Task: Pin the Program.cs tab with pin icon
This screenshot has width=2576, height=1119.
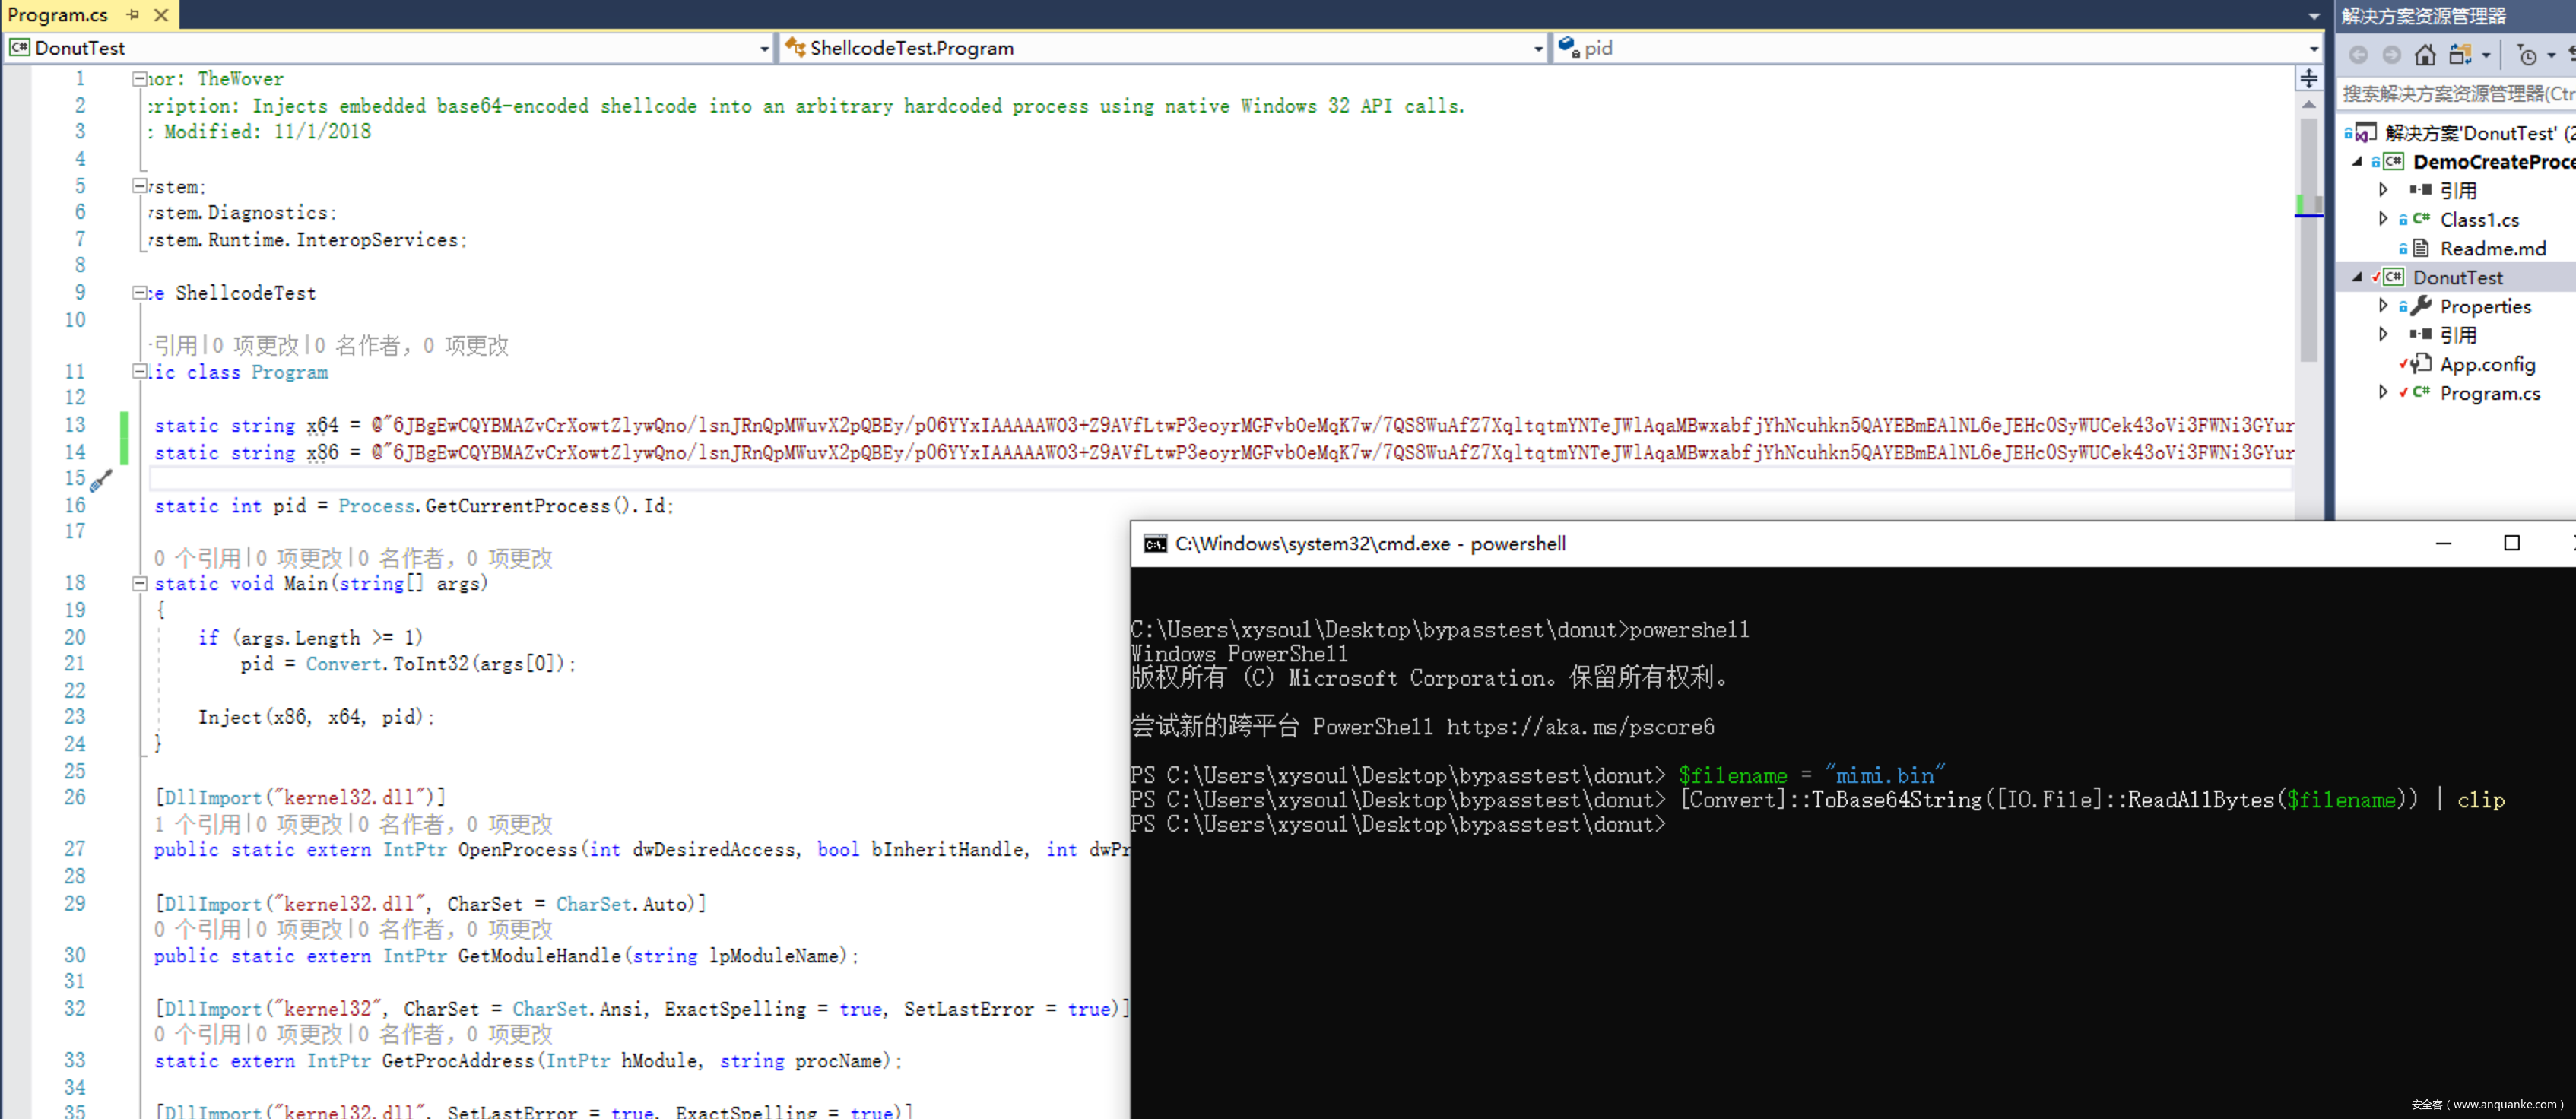Action: pos(133,15)
